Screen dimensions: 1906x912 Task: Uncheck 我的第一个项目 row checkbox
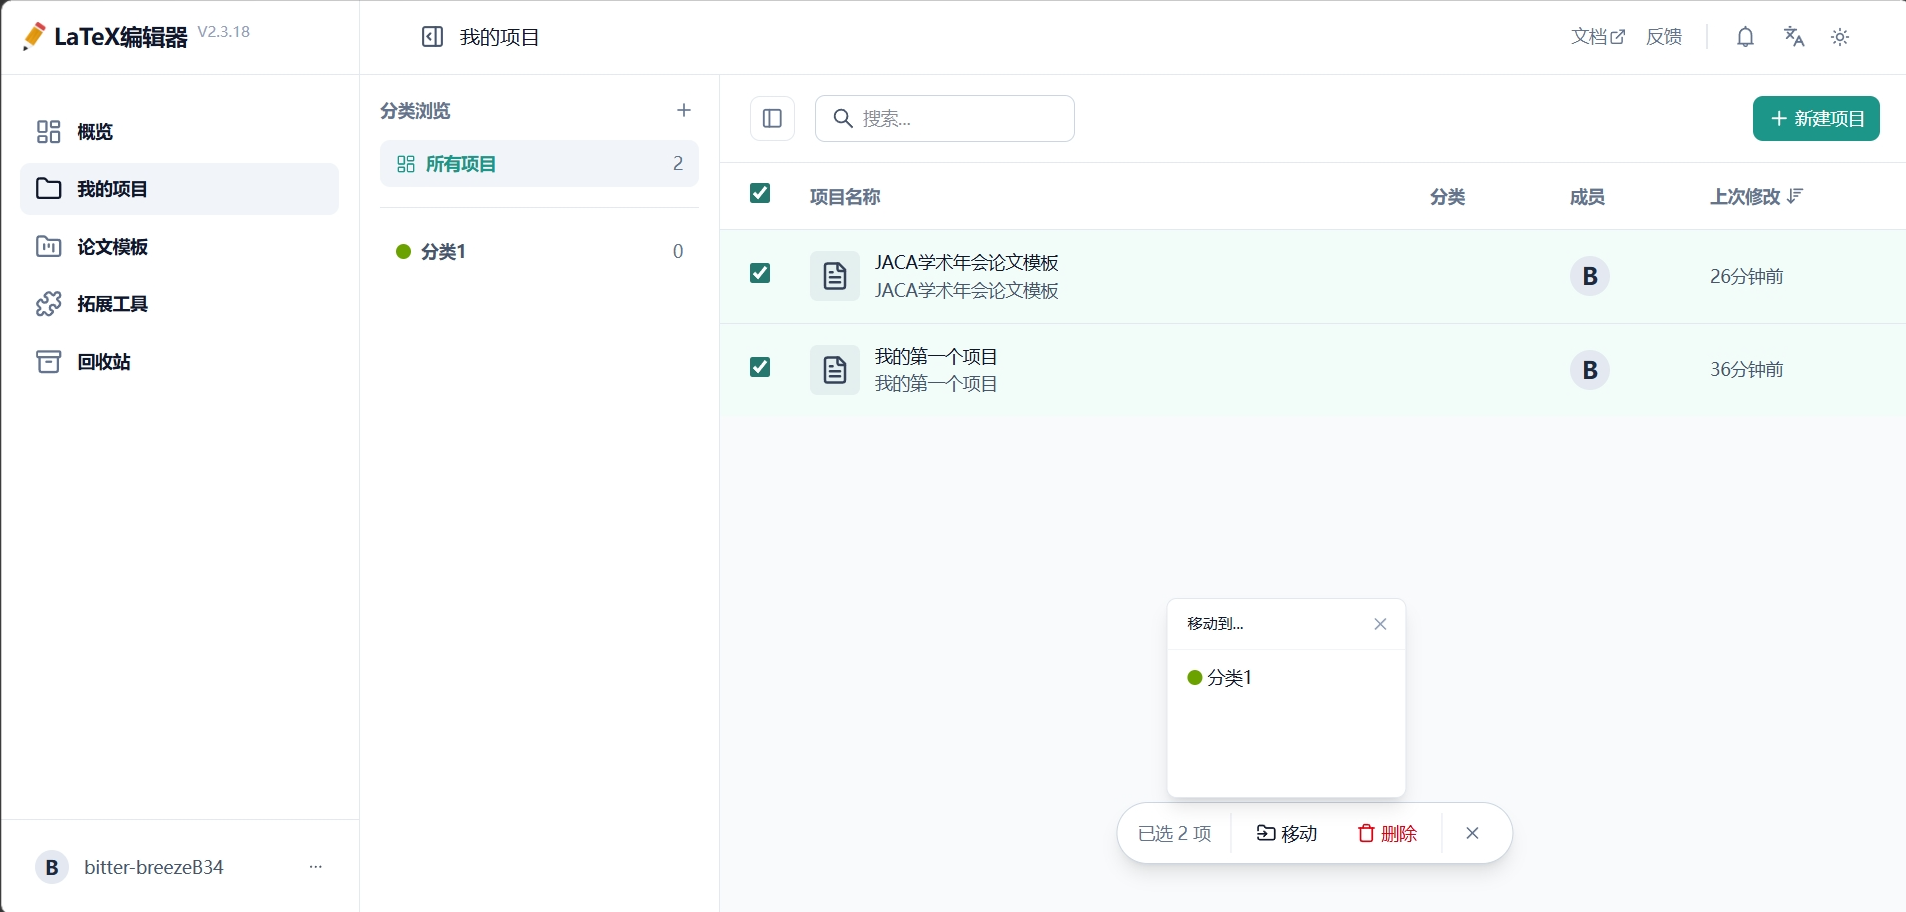(x=760, y=367)
